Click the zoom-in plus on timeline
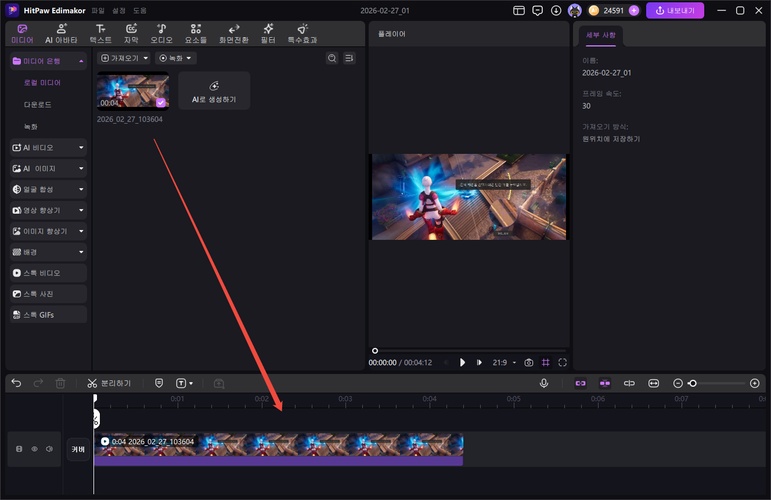 coord(754,383)
